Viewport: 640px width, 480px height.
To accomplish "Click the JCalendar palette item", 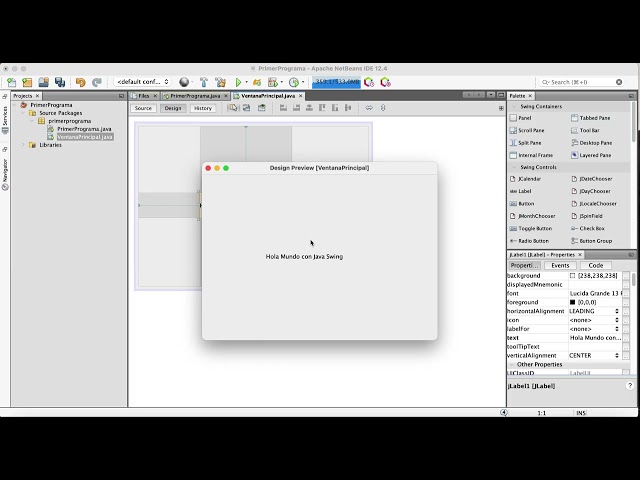I will point(525,179).
